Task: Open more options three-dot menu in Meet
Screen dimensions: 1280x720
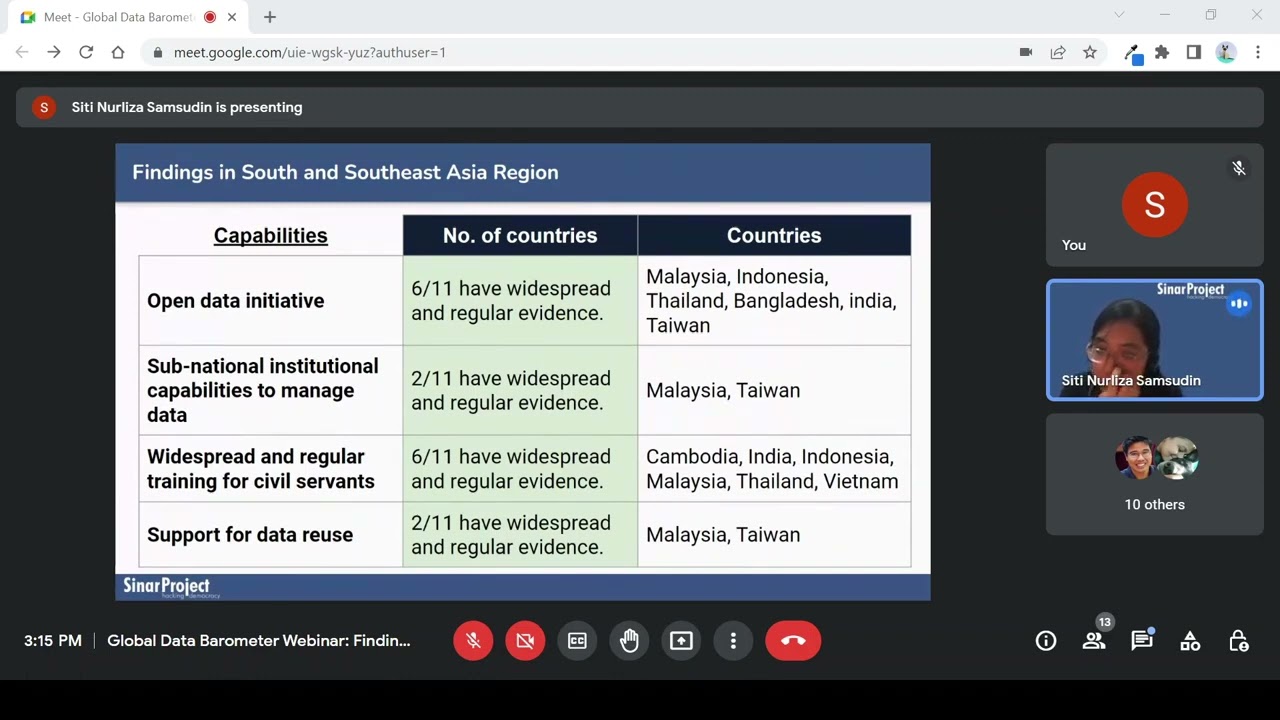Action: (733, 641)
